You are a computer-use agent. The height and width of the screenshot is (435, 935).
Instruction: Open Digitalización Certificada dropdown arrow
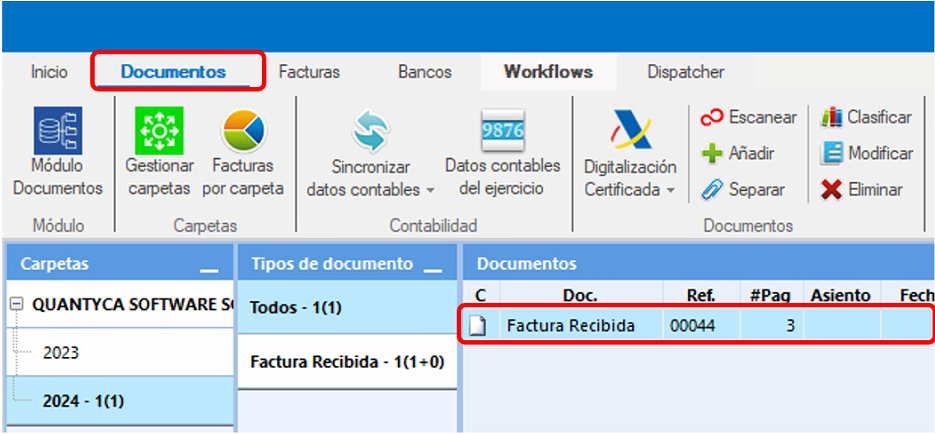point(670,191)
